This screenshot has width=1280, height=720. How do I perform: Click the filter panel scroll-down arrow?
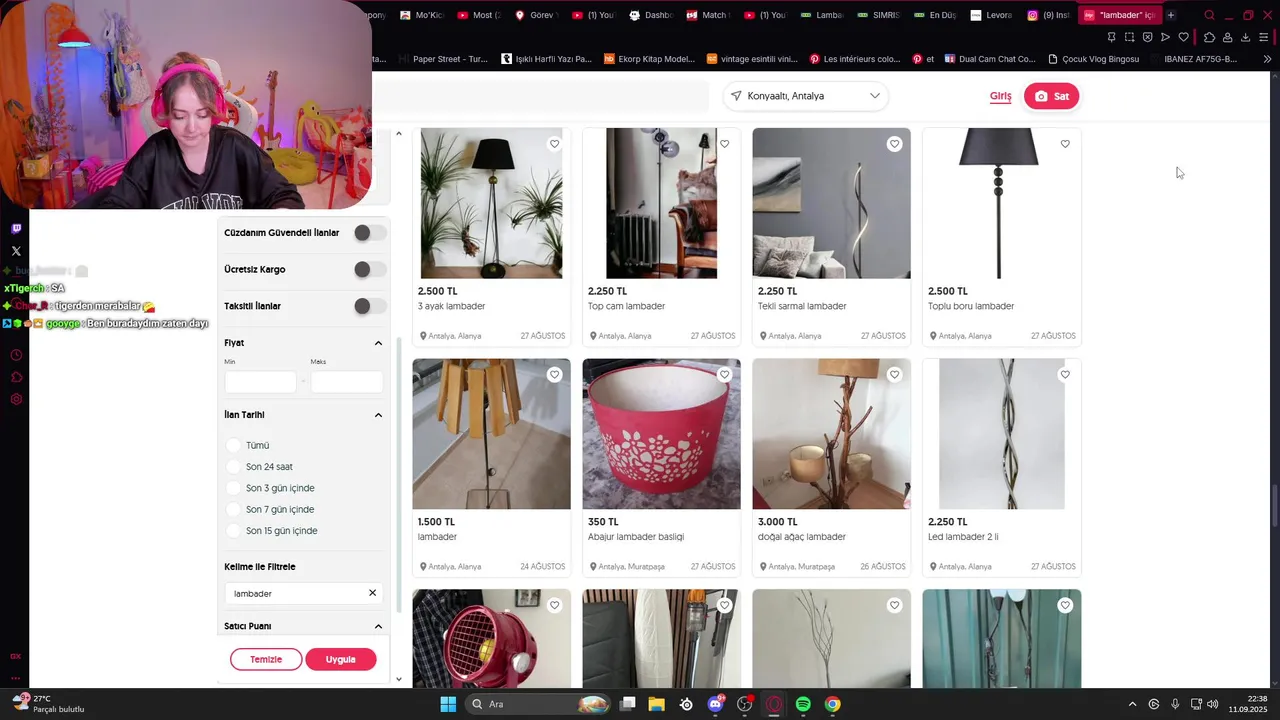(399, 679)
